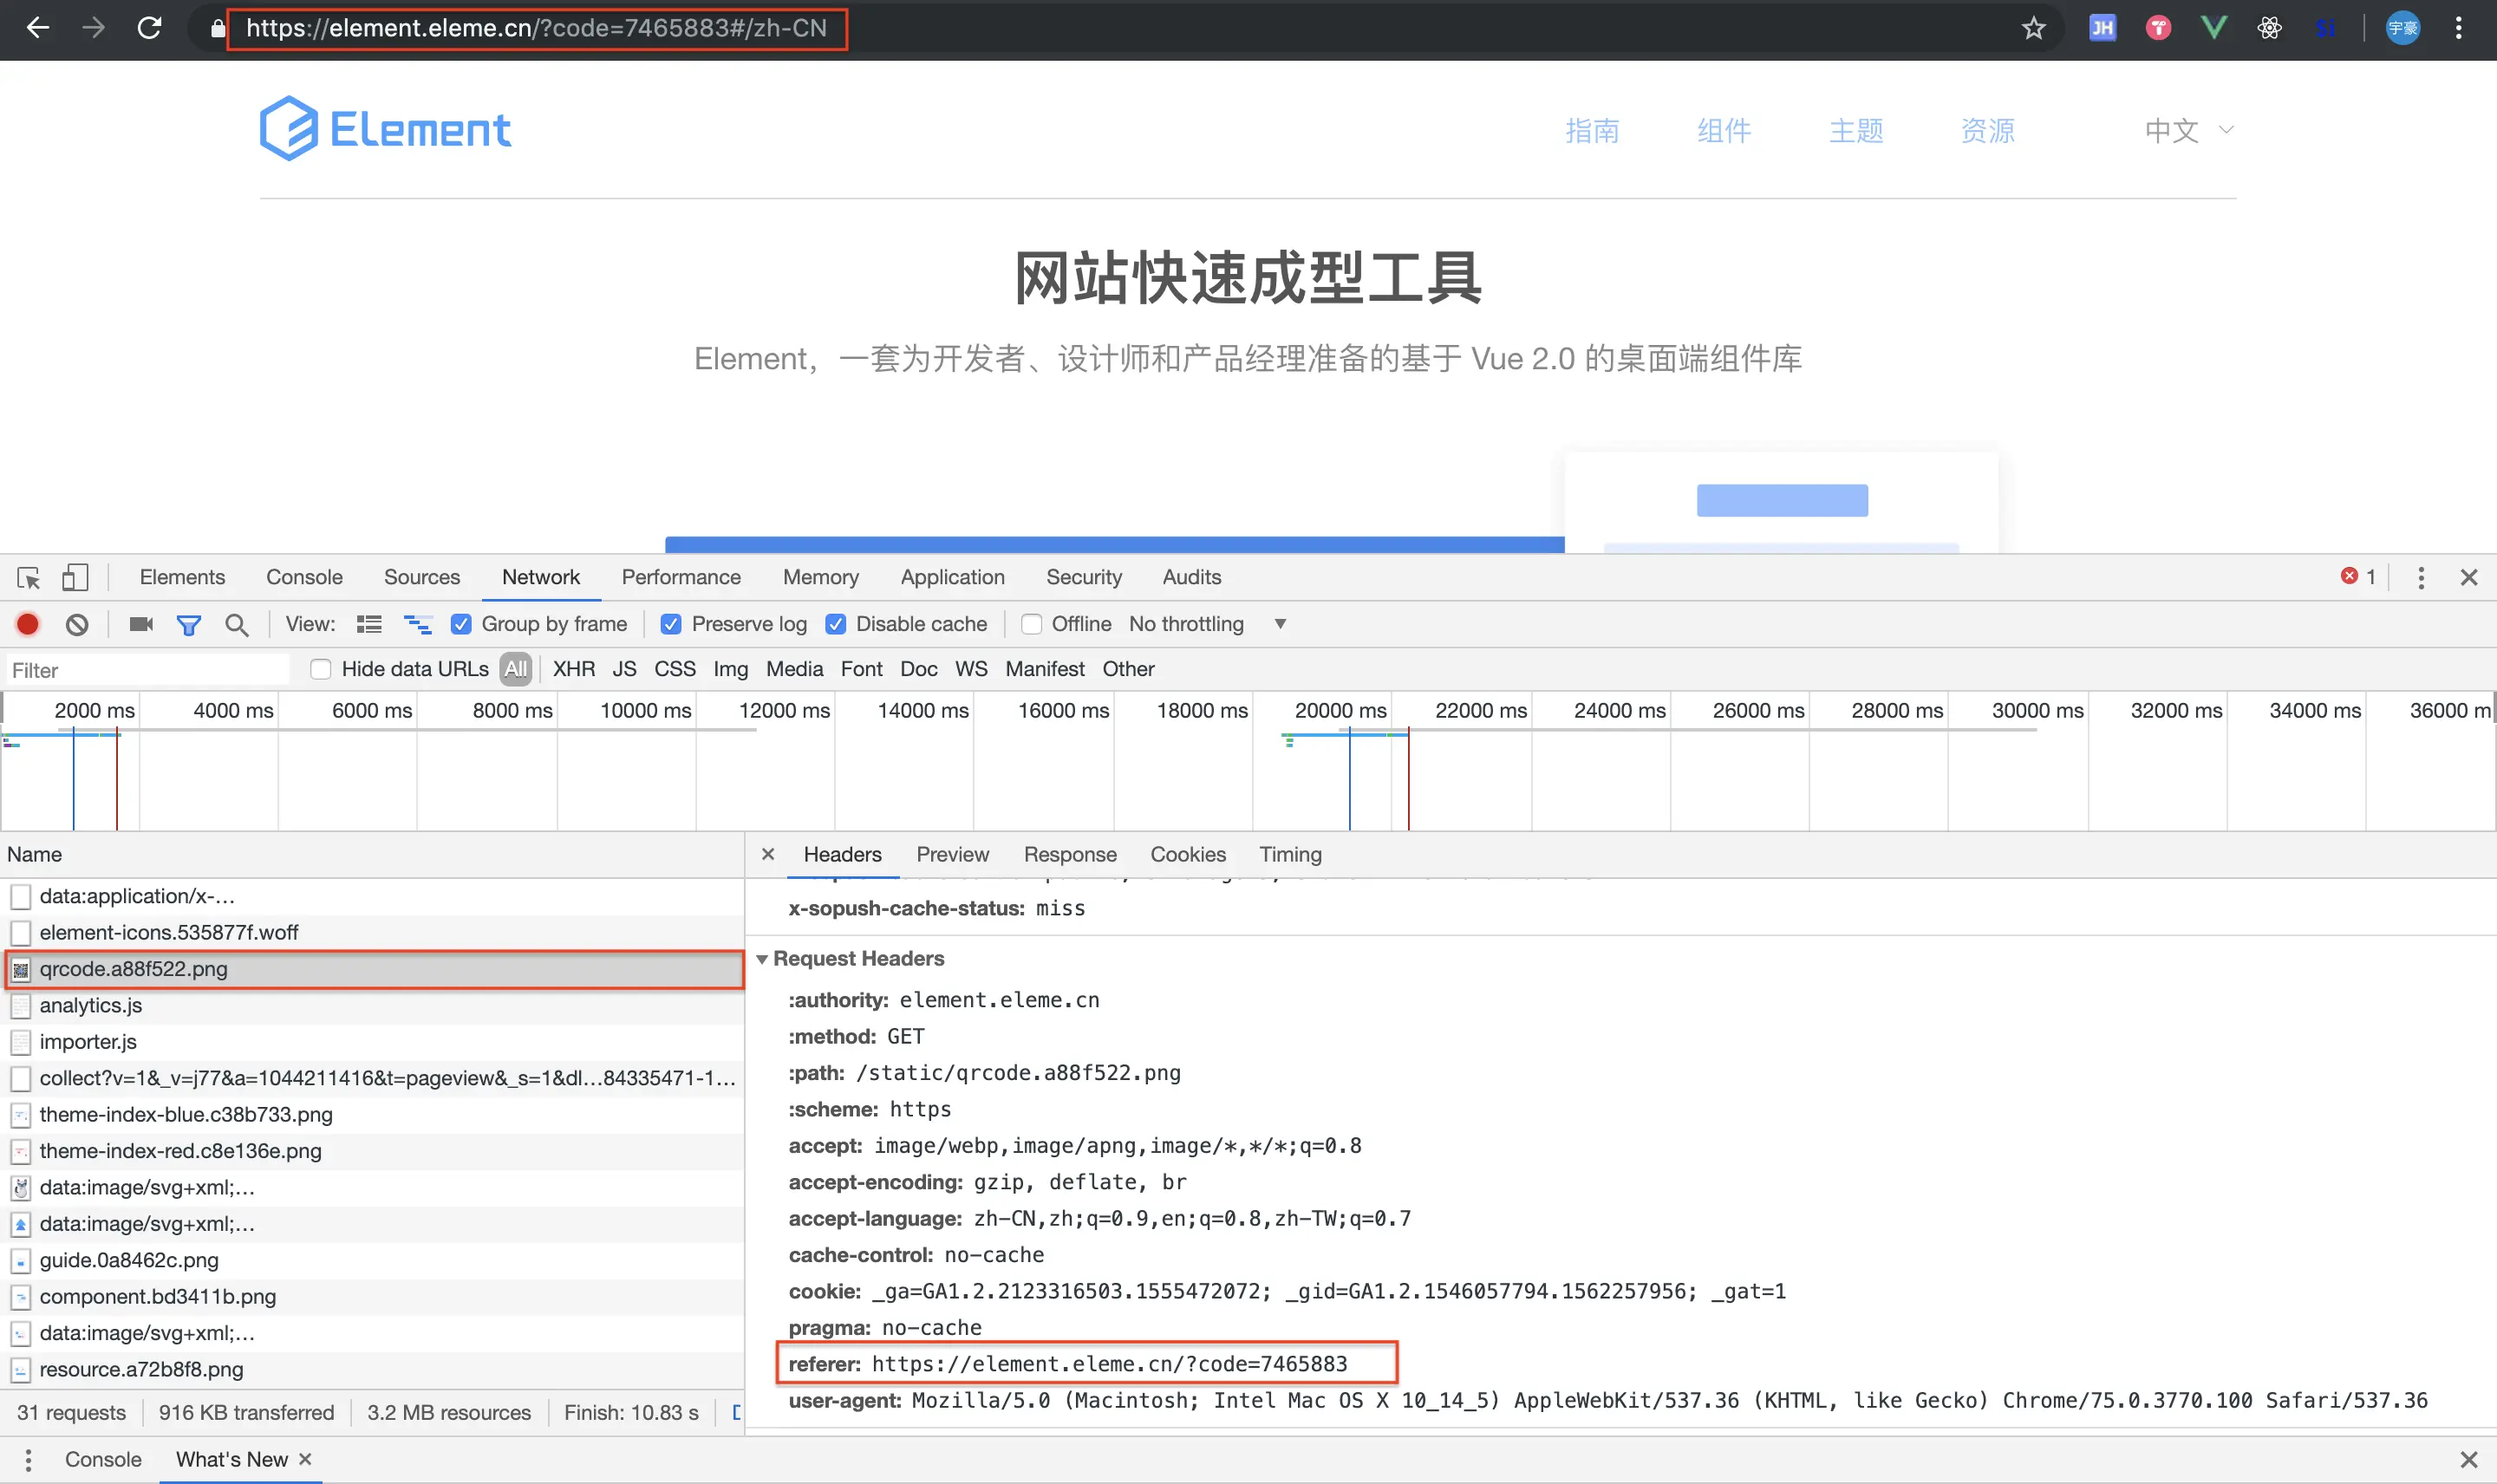Viewport: 2497px width, 1484px height.
Task: Click the 组件 navigation link
Action: (1723, 130)
